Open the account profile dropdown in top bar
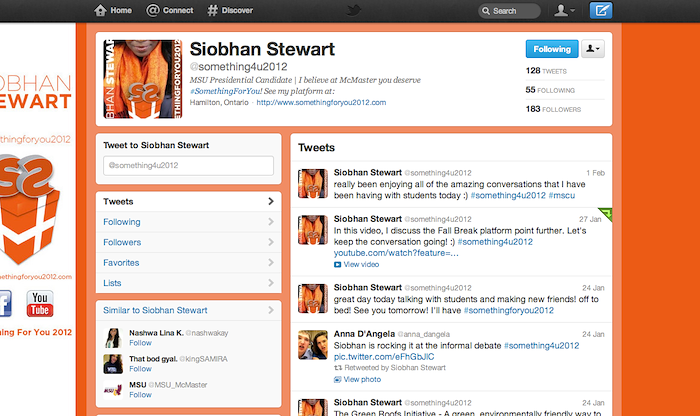Image resolution: width=700 pixels, height=416 pixels. click(x=564, y=10)
